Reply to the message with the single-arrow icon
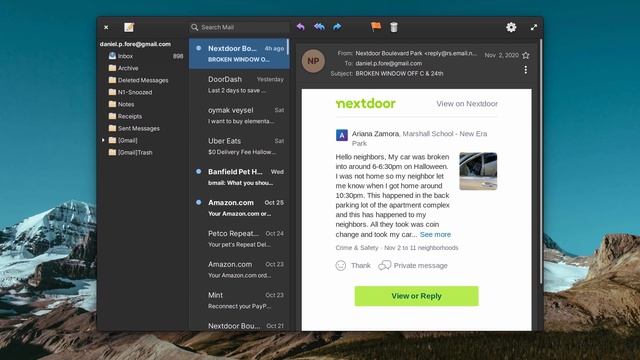Image resolution: width=640 pixels, height=360 pixels. (x=301, y=27)
